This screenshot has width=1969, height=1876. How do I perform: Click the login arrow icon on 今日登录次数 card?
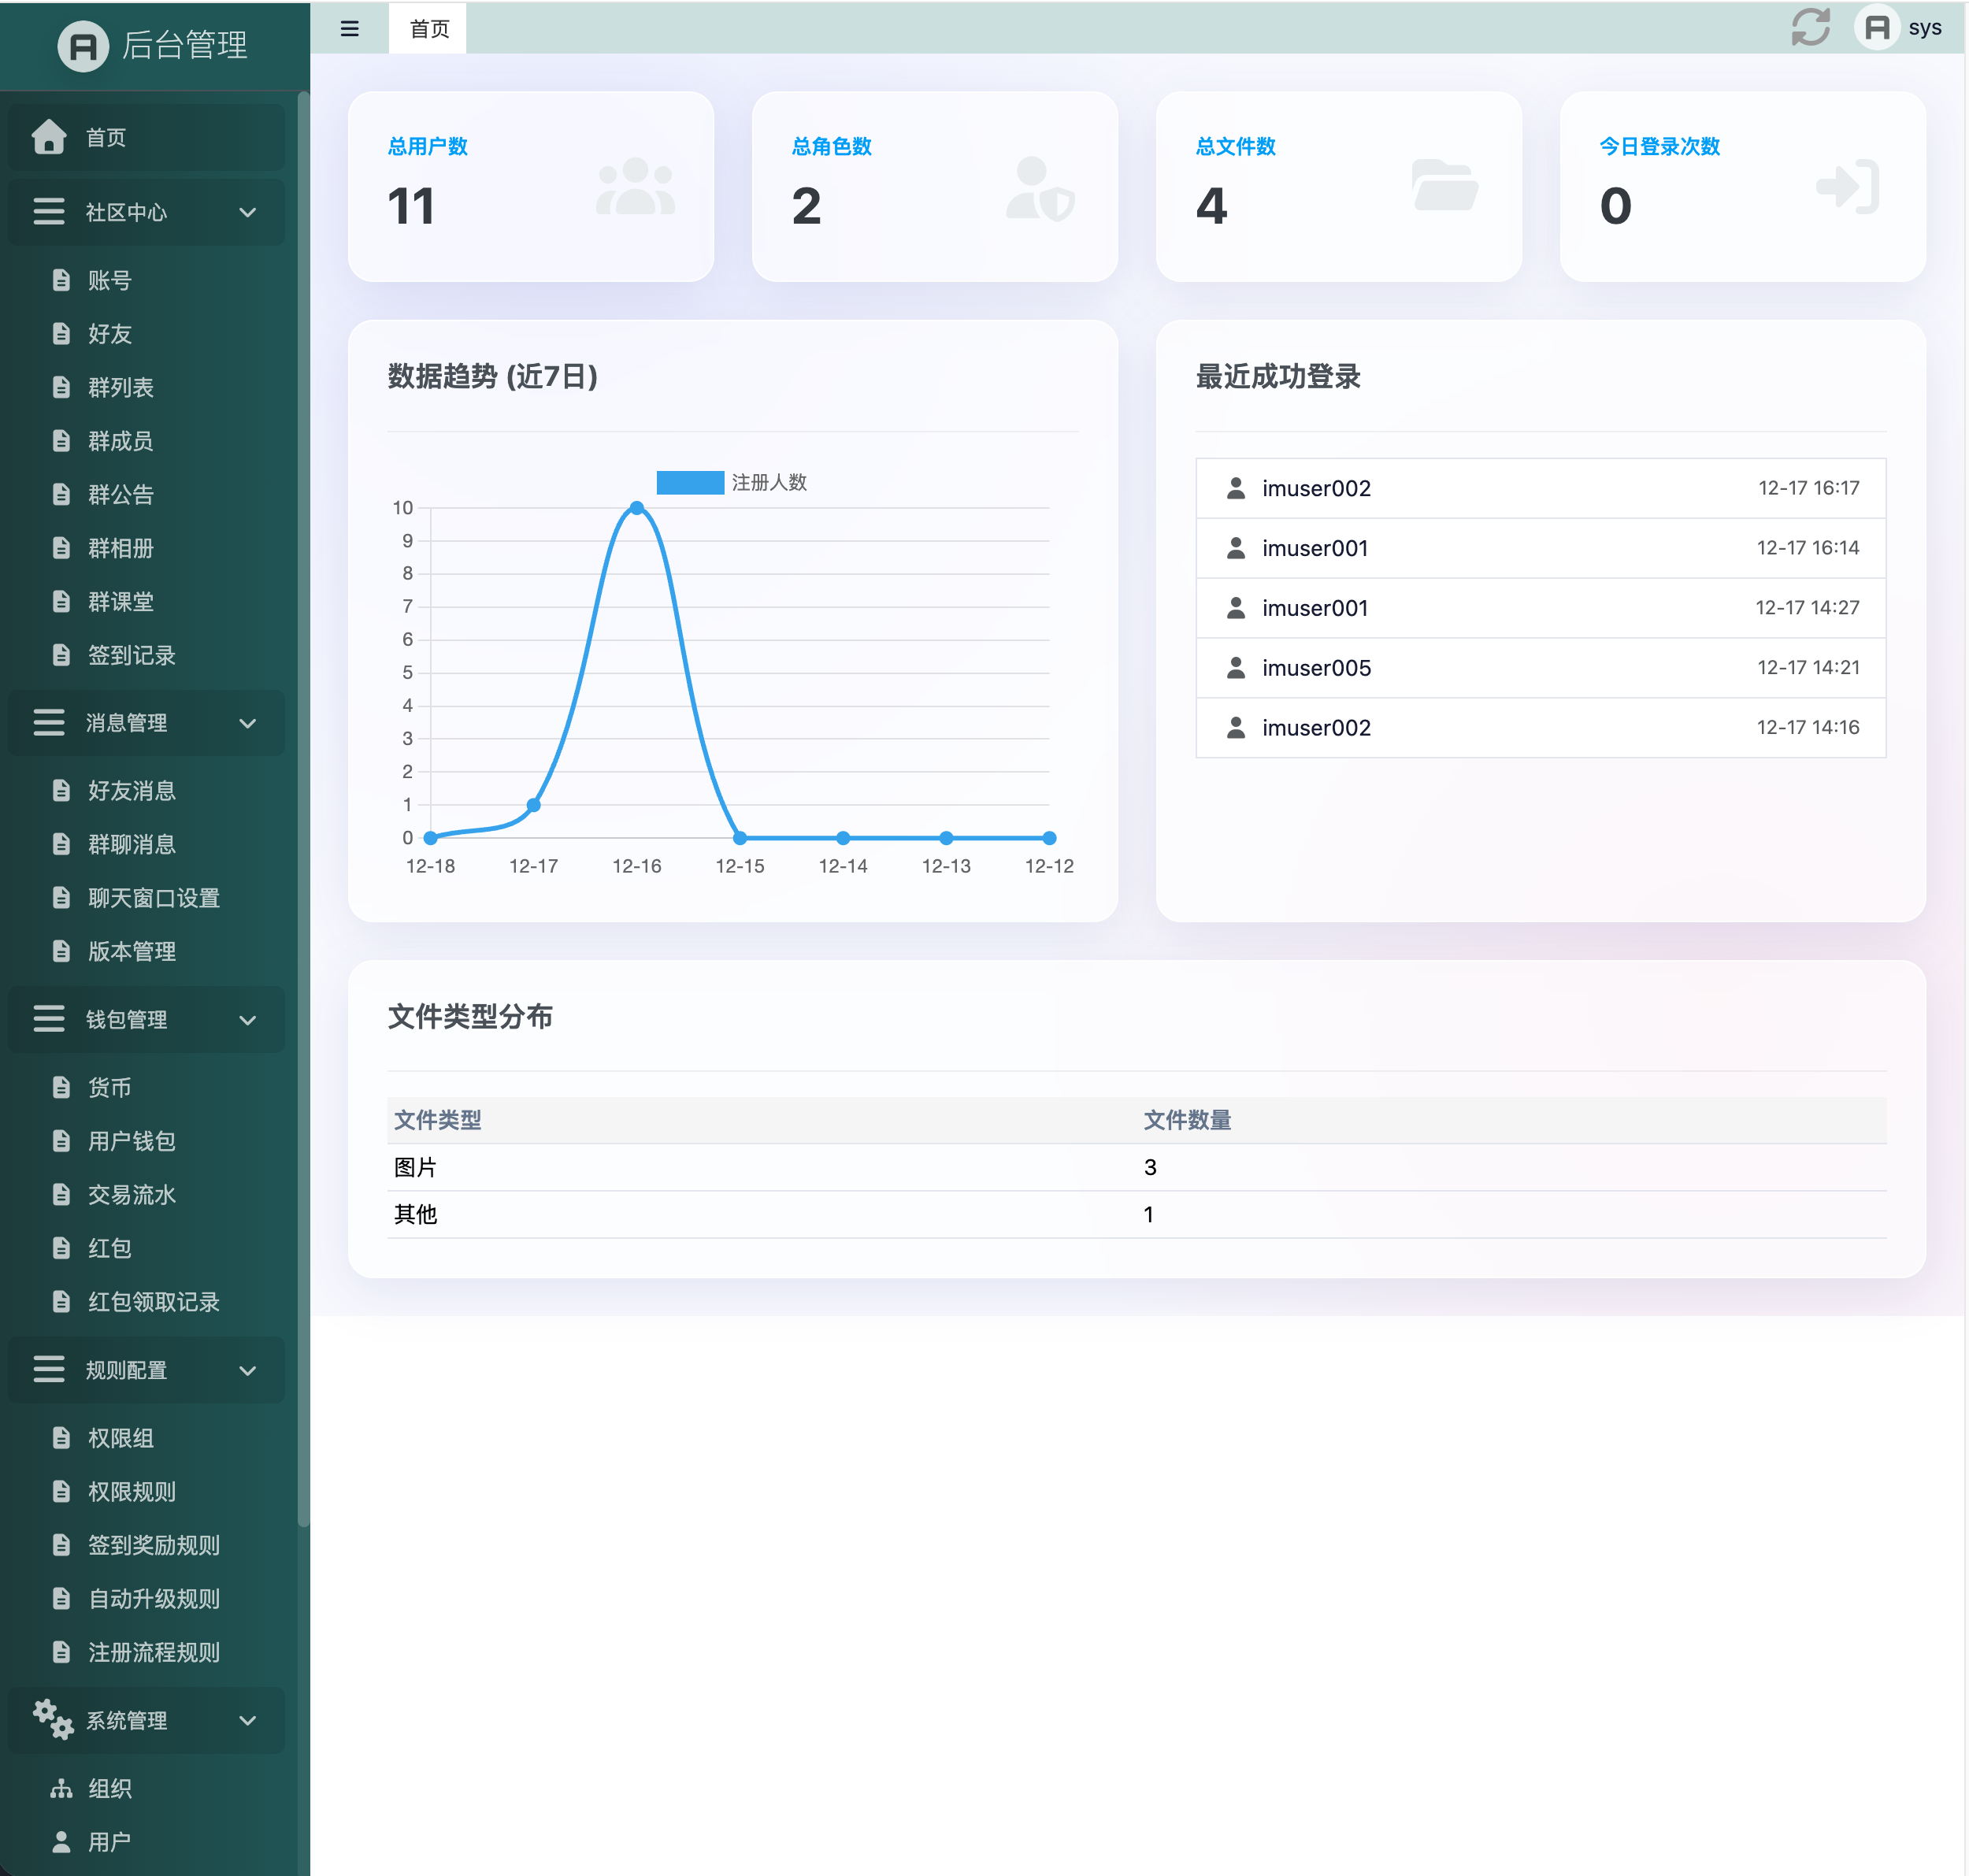1847,185
